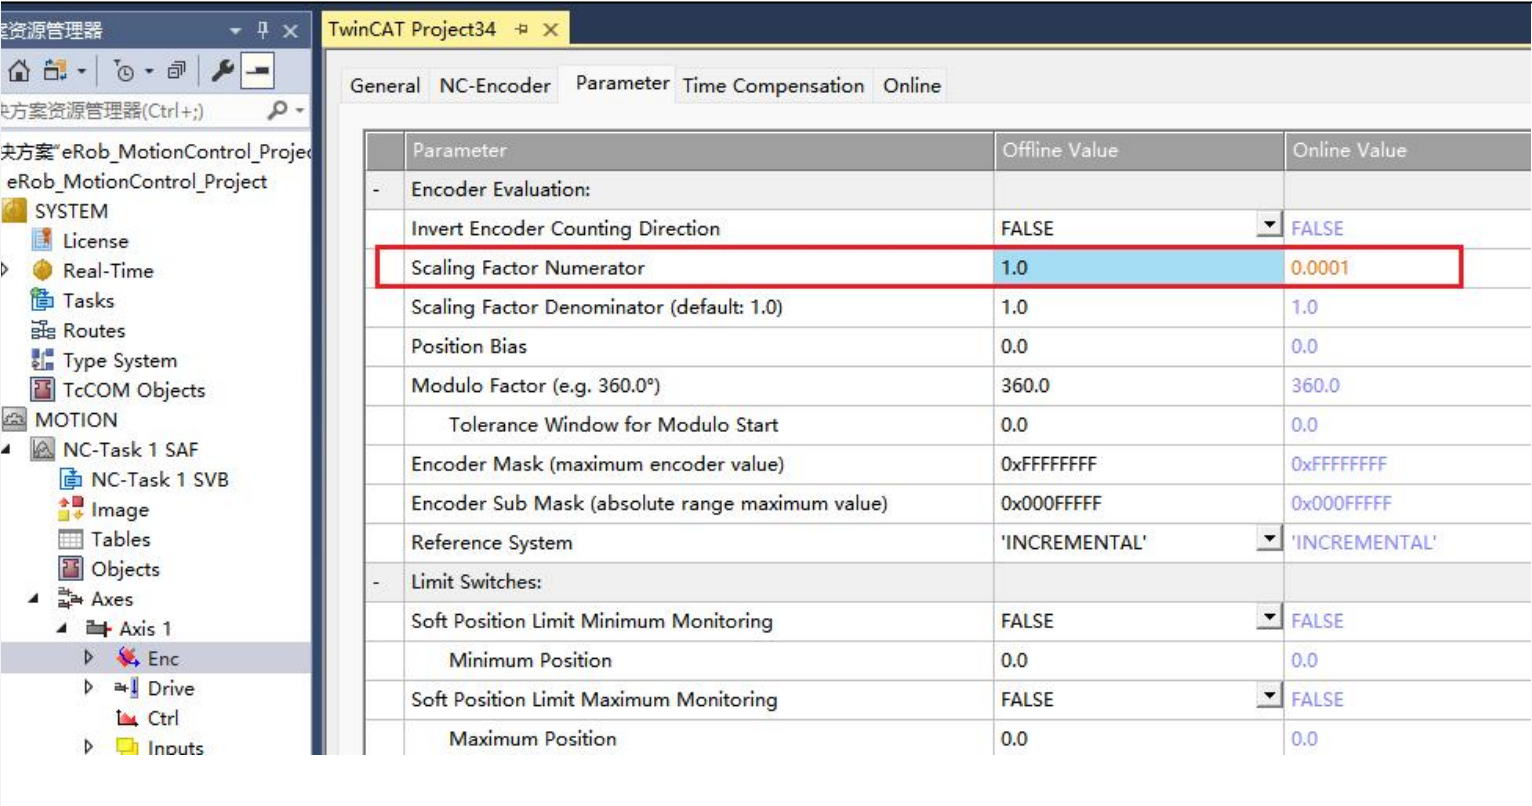This screenshot has width=1532, height=806.
Task: Click the Objects icon in the tree
Action: coord(71,568)
